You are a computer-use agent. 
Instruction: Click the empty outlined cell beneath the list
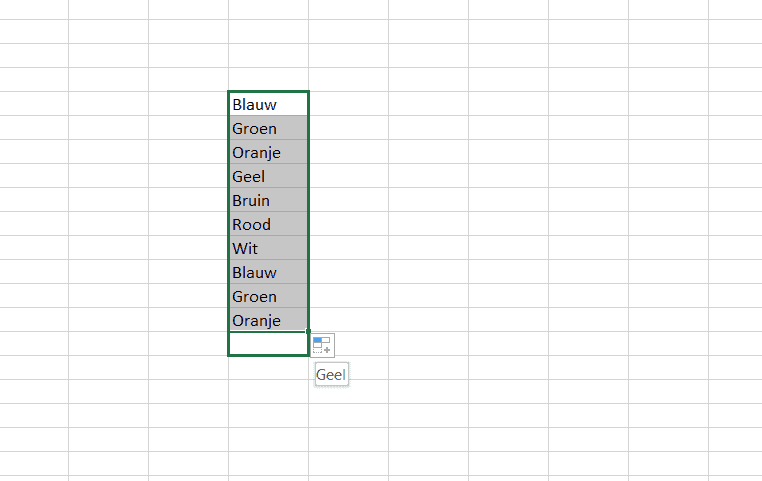[x=268, y=344]
